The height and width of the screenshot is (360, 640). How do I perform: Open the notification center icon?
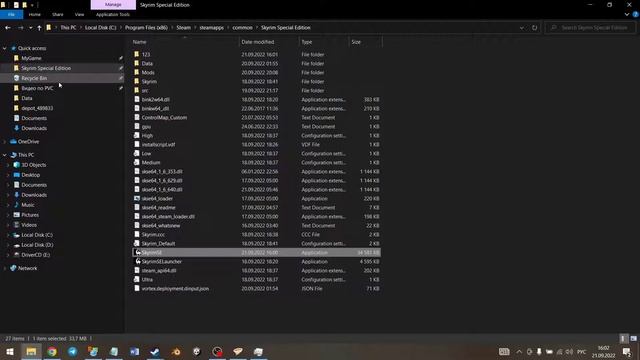click(627, 352)
